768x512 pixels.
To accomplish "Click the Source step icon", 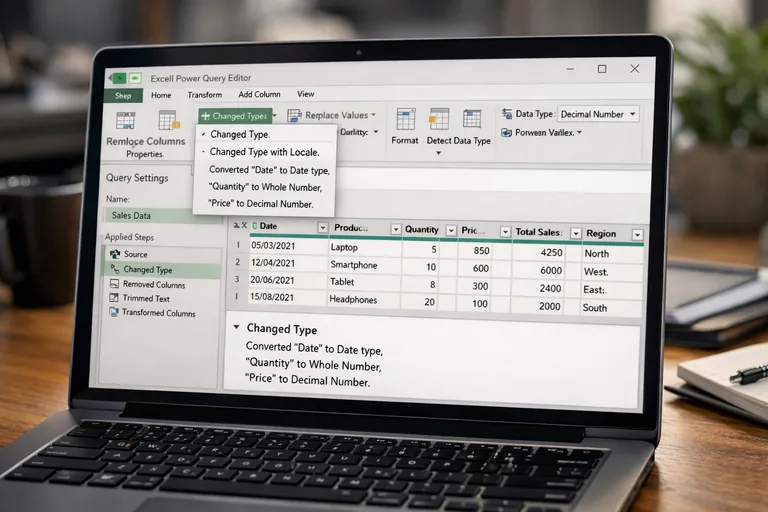I will tap(115, 254).
